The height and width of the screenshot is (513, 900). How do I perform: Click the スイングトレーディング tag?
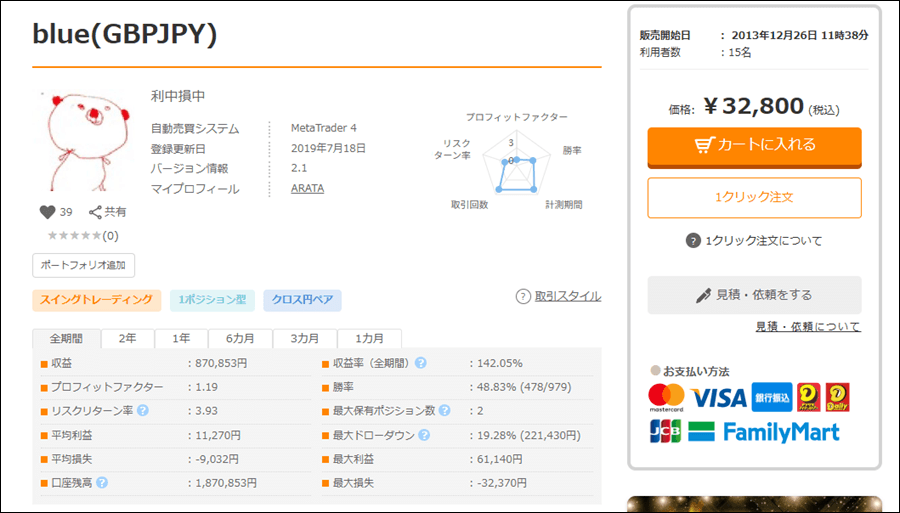pos(97,300)
